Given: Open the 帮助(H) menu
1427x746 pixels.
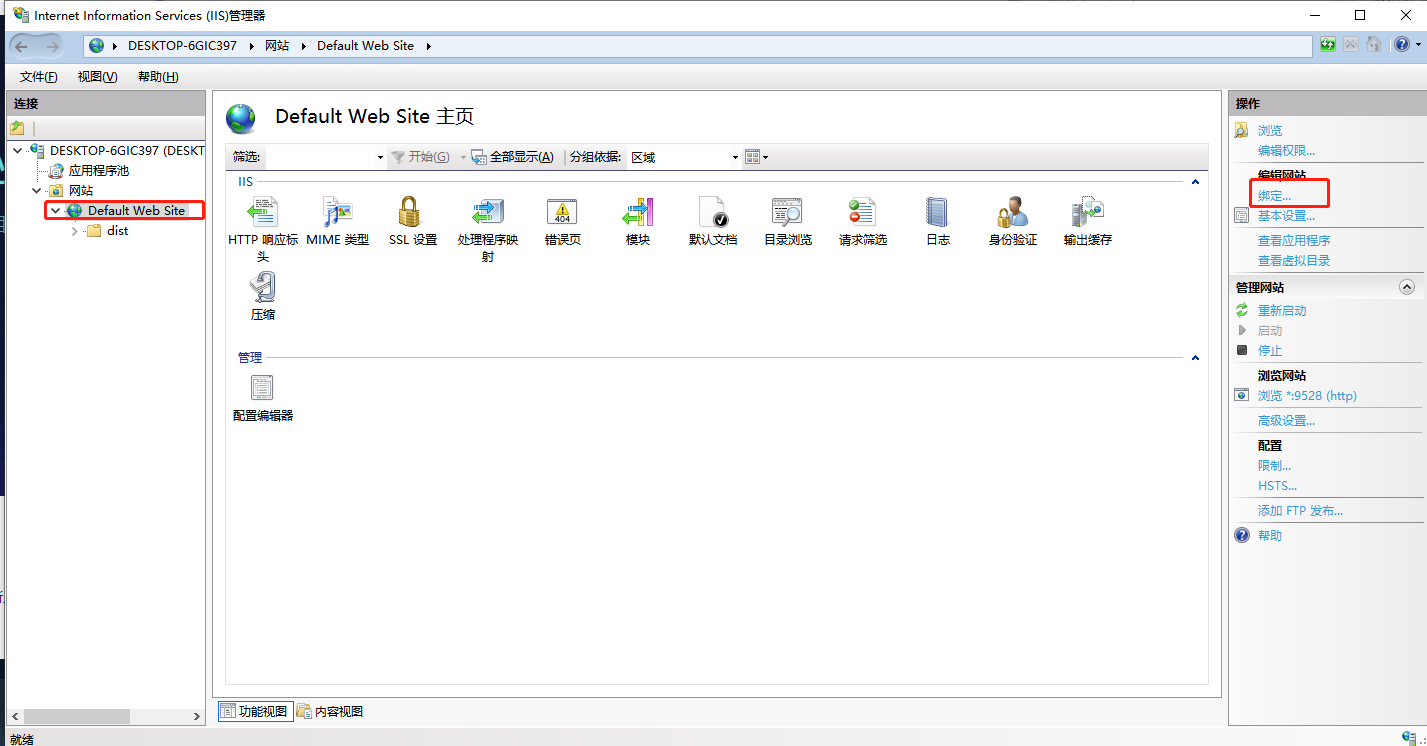Looking at the screenshot, I should pyautogui.click(x=158, y=77).
